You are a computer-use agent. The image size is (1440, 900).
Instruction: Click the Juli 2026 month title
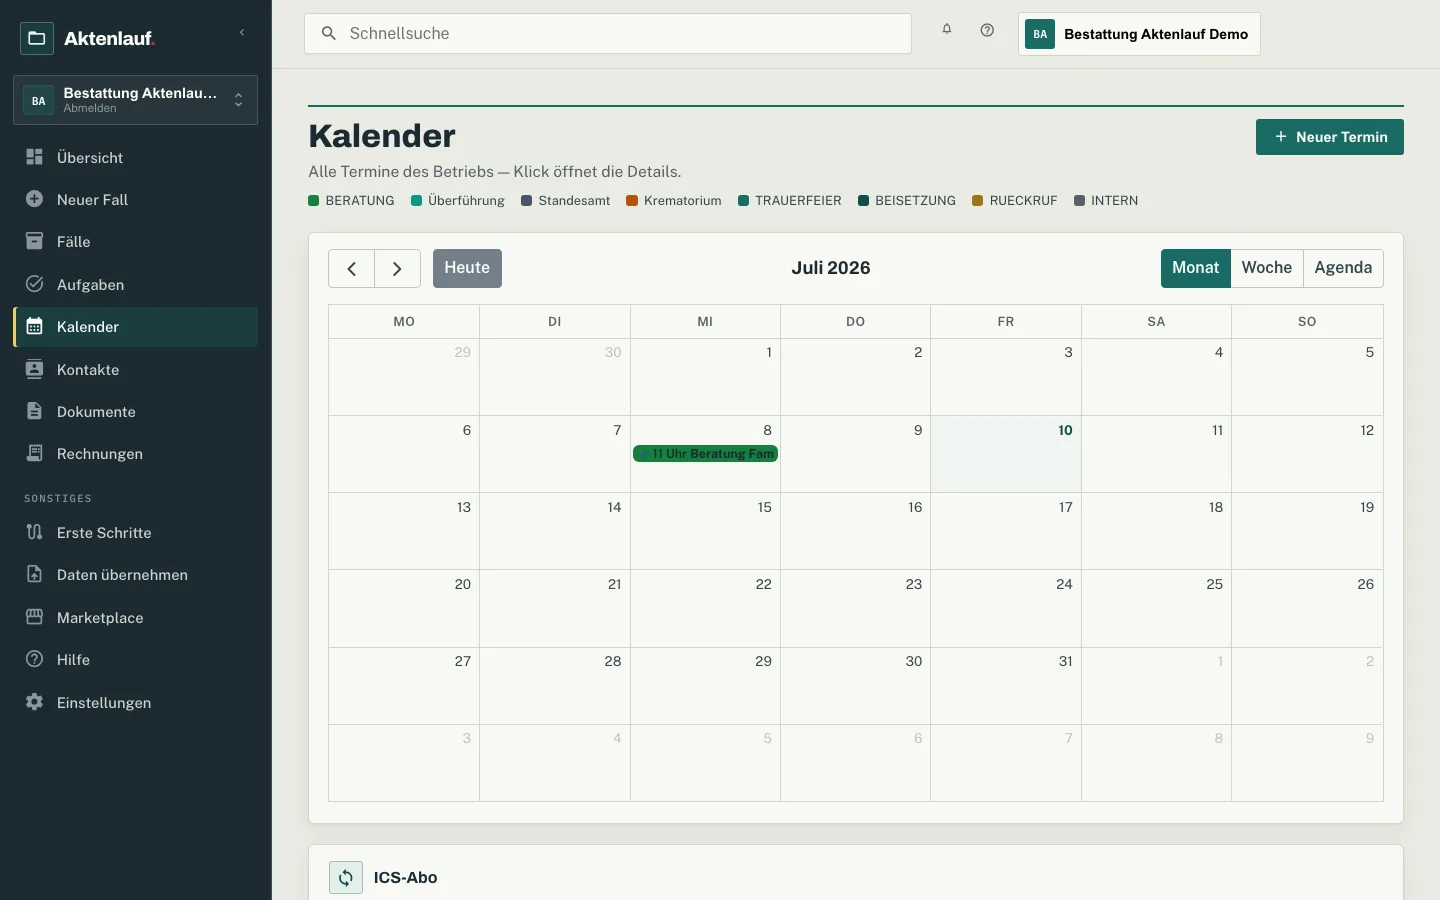click(831, 268)
